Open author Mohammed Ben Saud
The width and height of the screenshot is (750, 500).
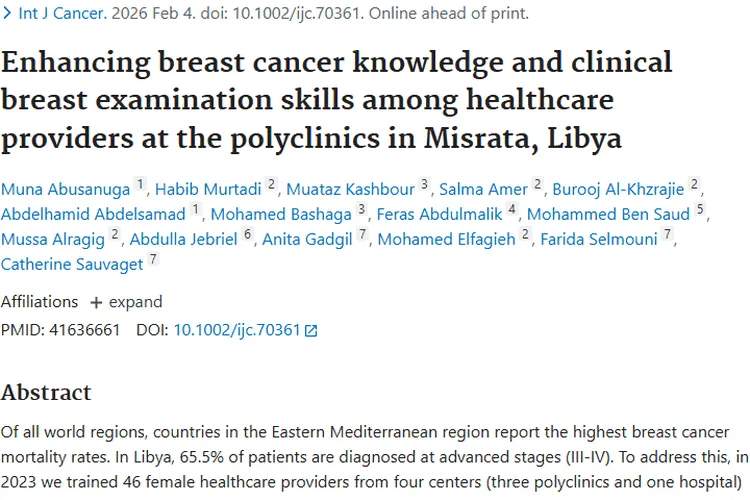coord(608,213)
